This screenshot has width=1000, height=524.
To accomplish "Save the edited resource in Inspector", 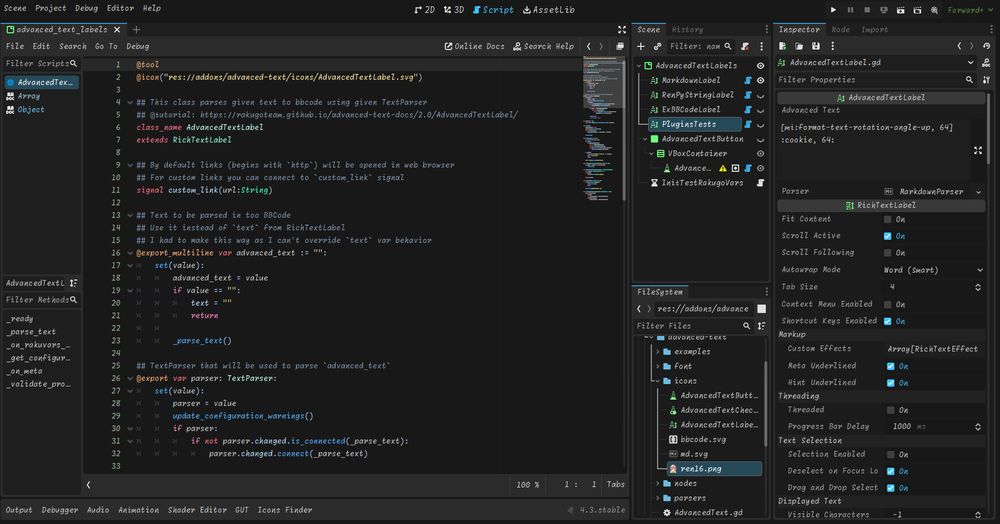I will [x=816, y=46].
